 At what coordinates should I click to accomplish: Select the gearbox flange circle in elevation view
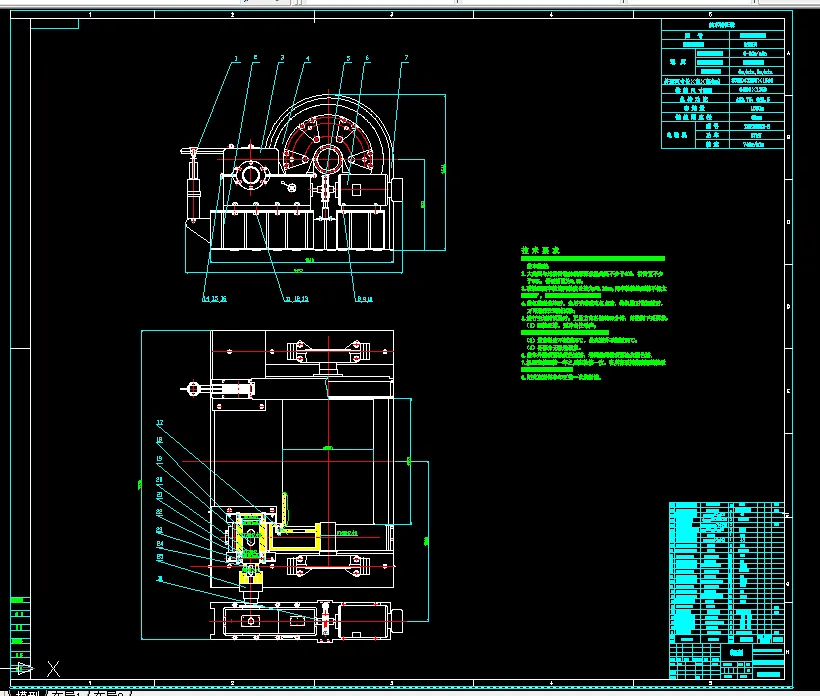pos(251,175)
